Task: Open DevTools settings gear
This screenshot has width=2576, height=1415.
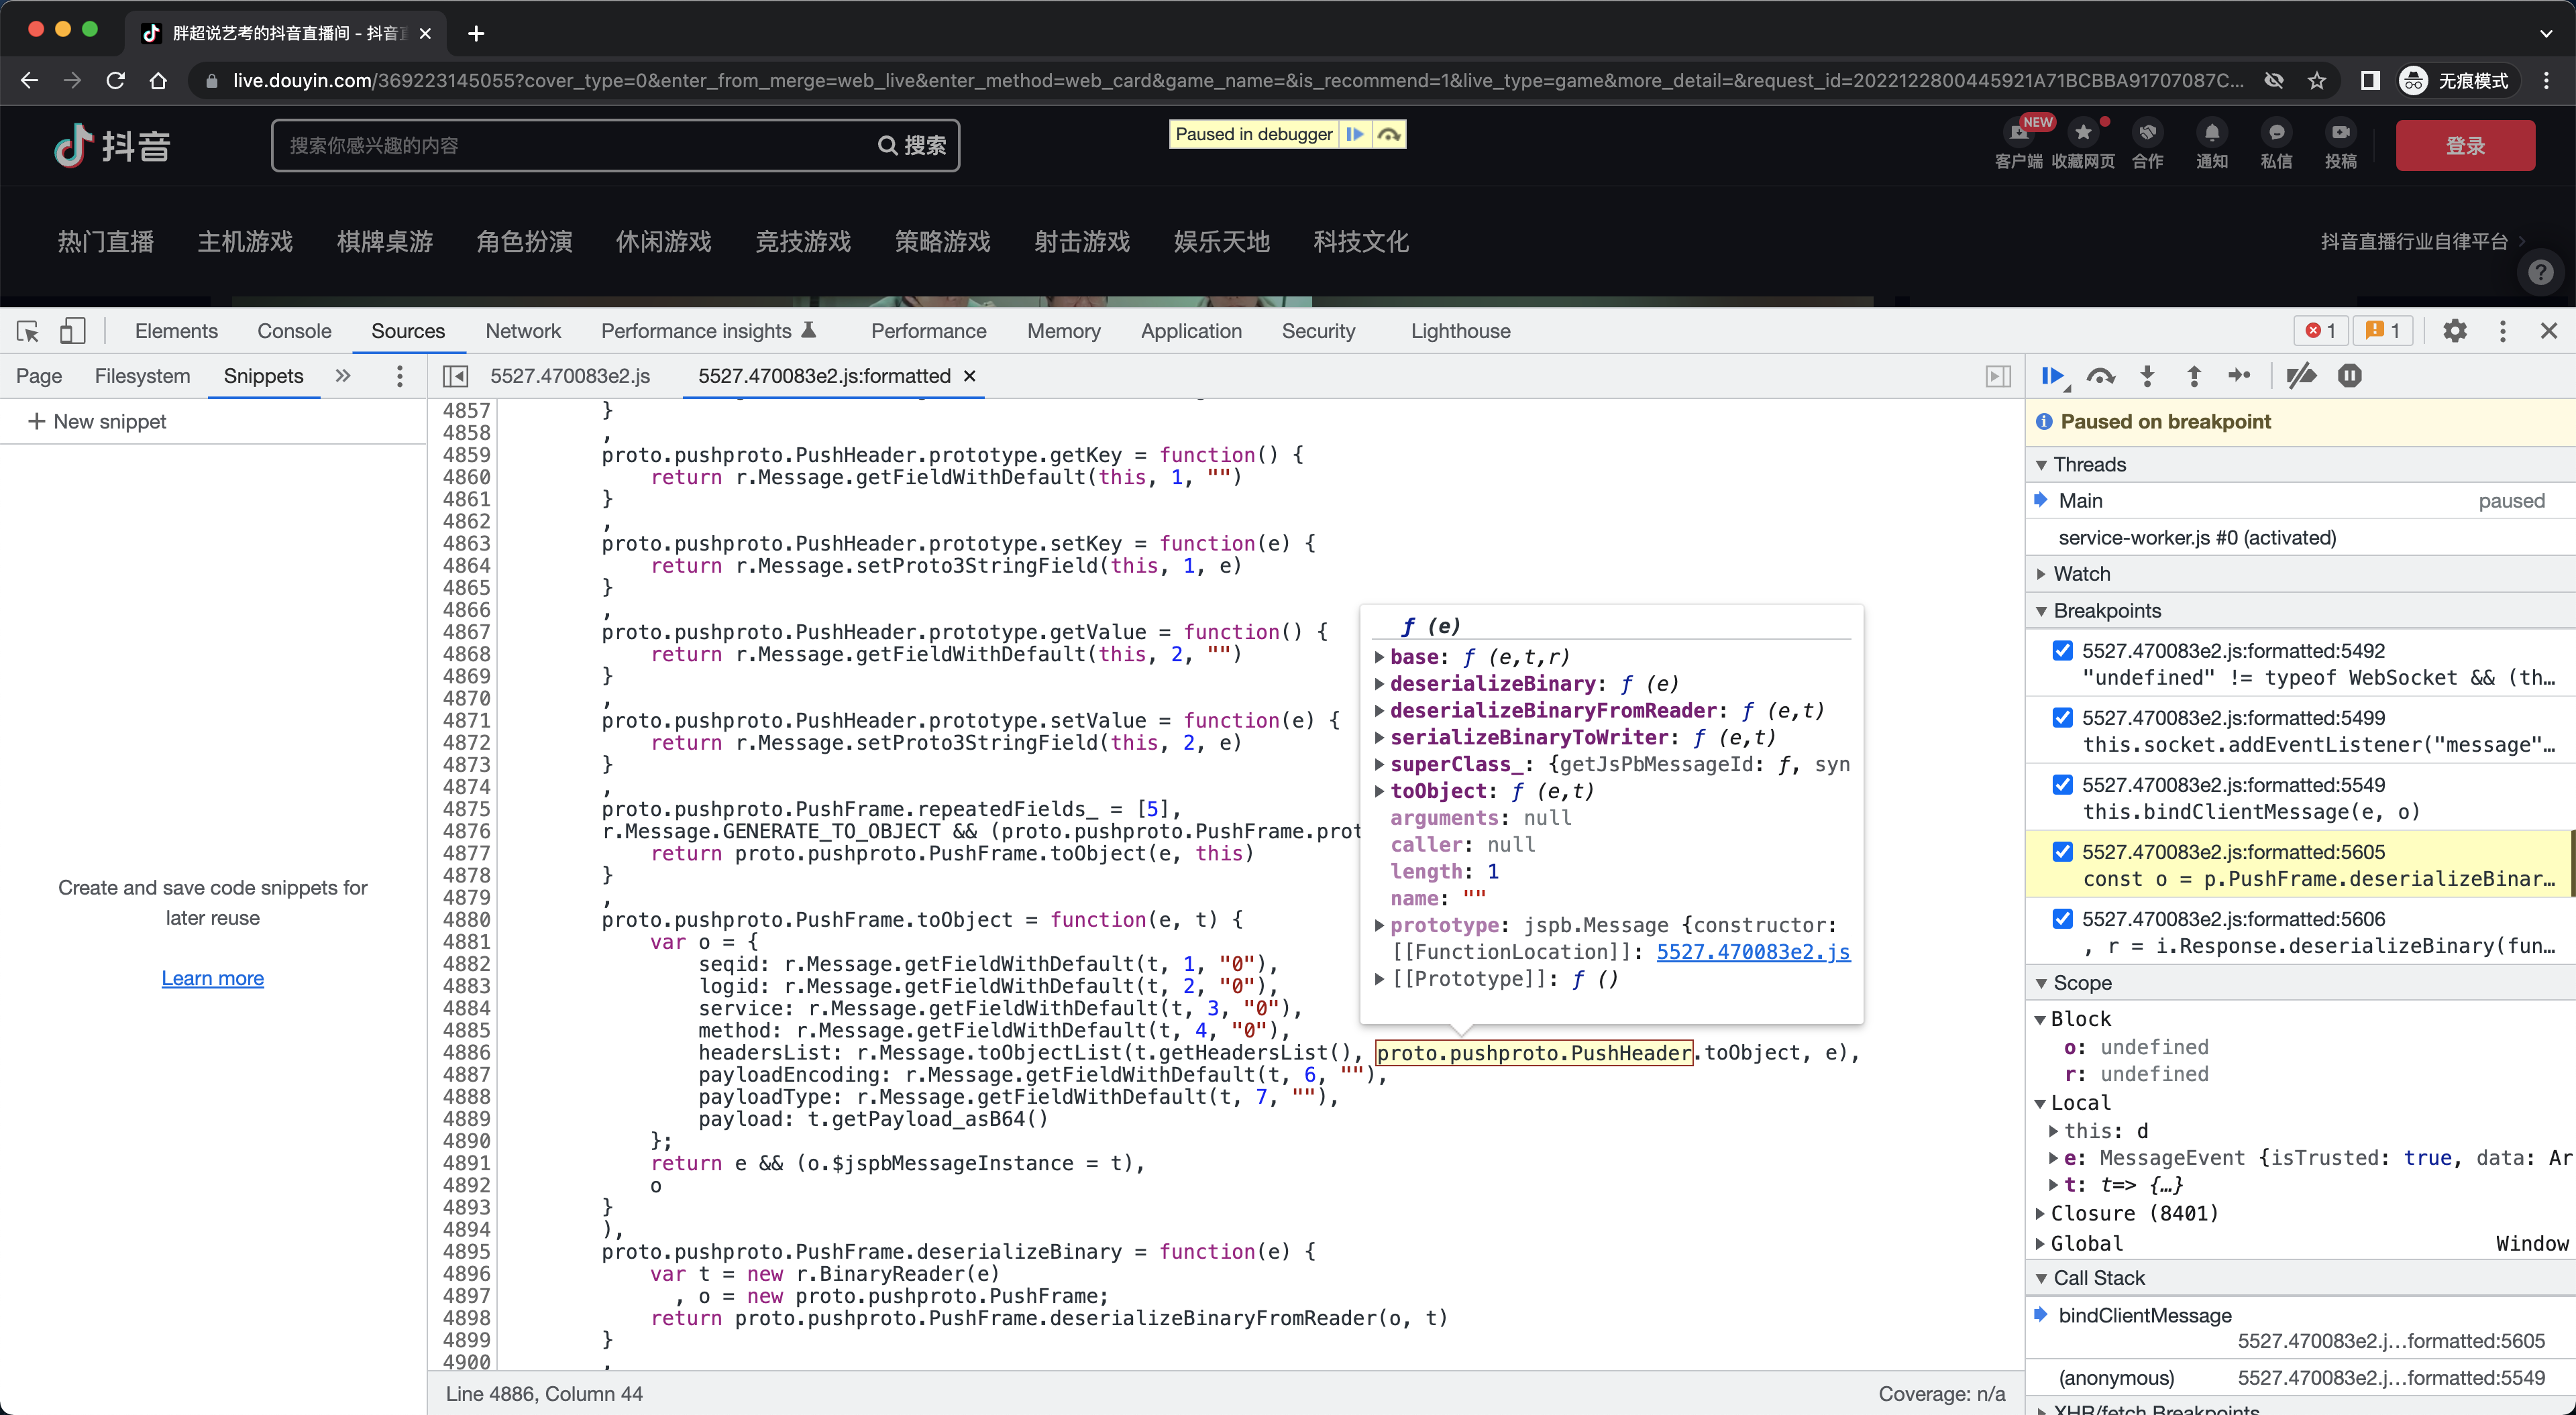Action: click(2455, 331)
